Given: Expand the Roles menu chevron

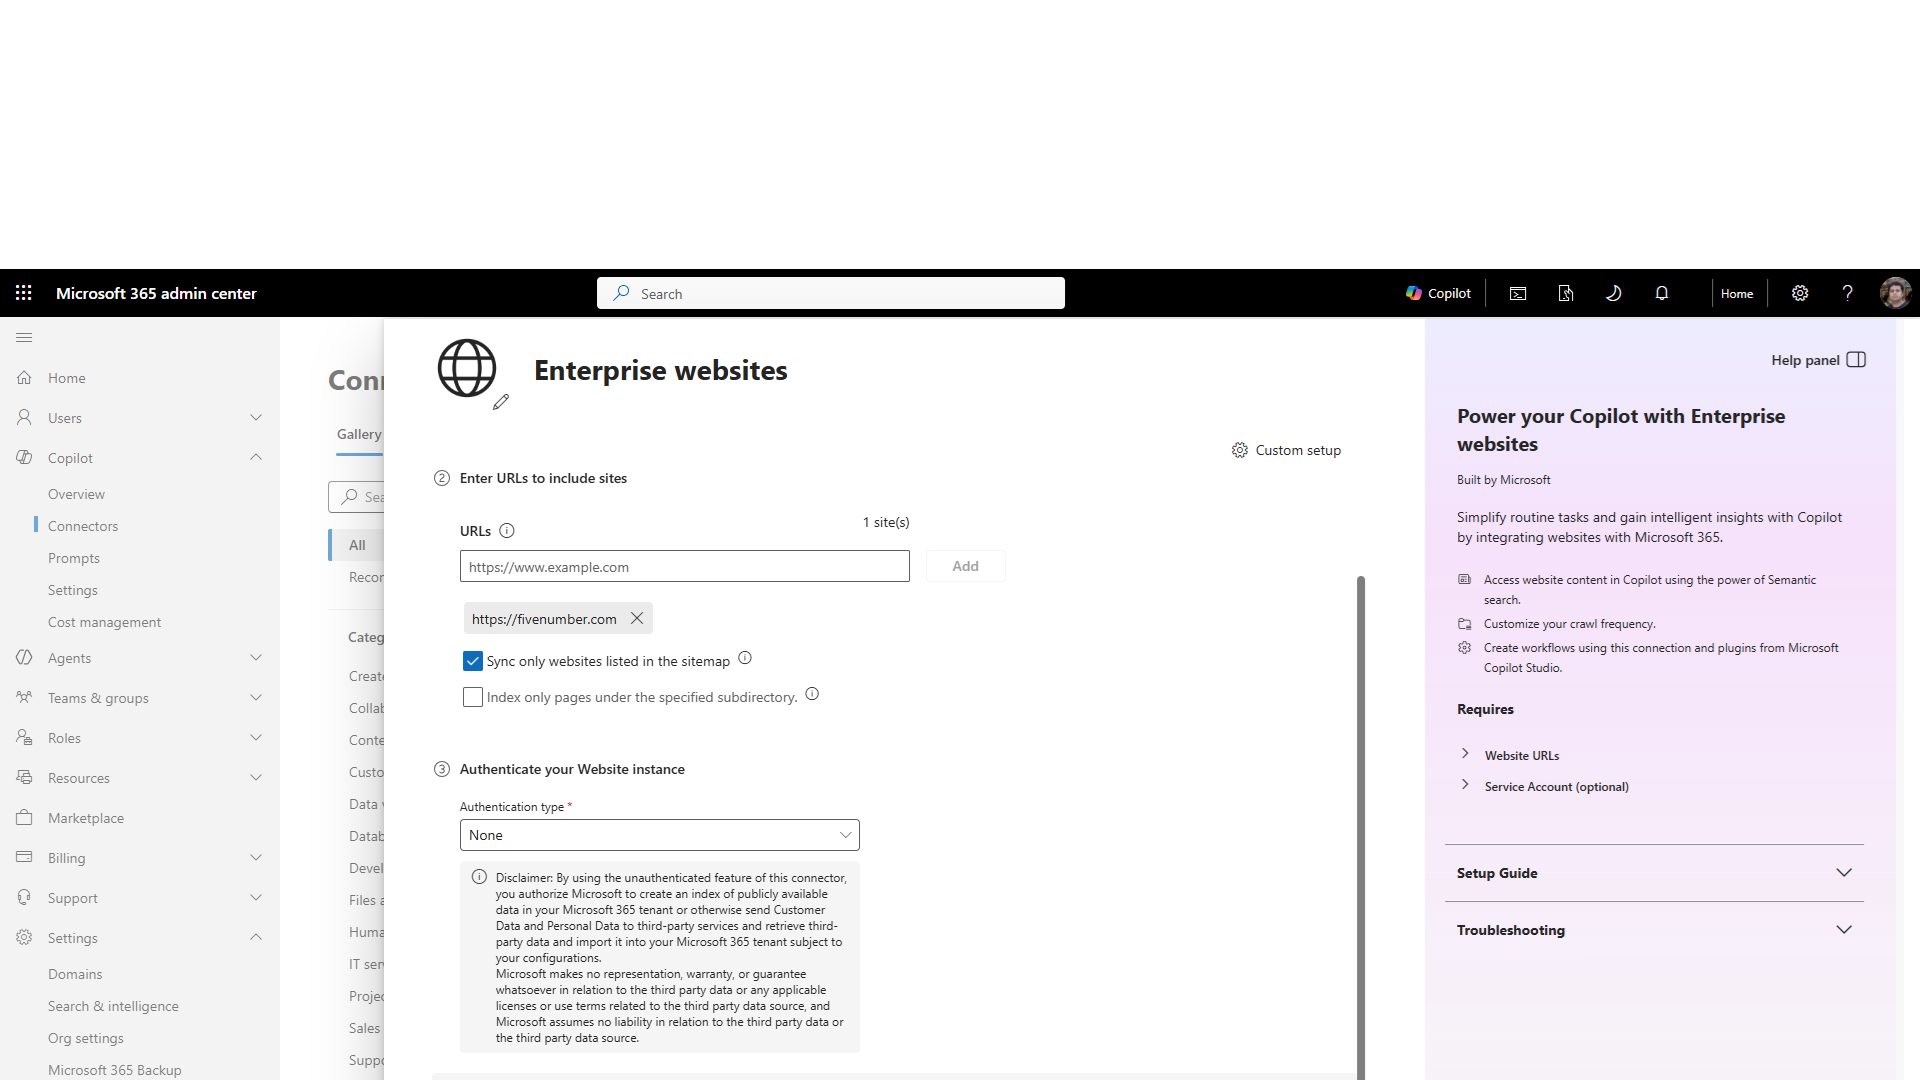Looking at the screenshot, I should pyautogui.click(x=256, y=738).
